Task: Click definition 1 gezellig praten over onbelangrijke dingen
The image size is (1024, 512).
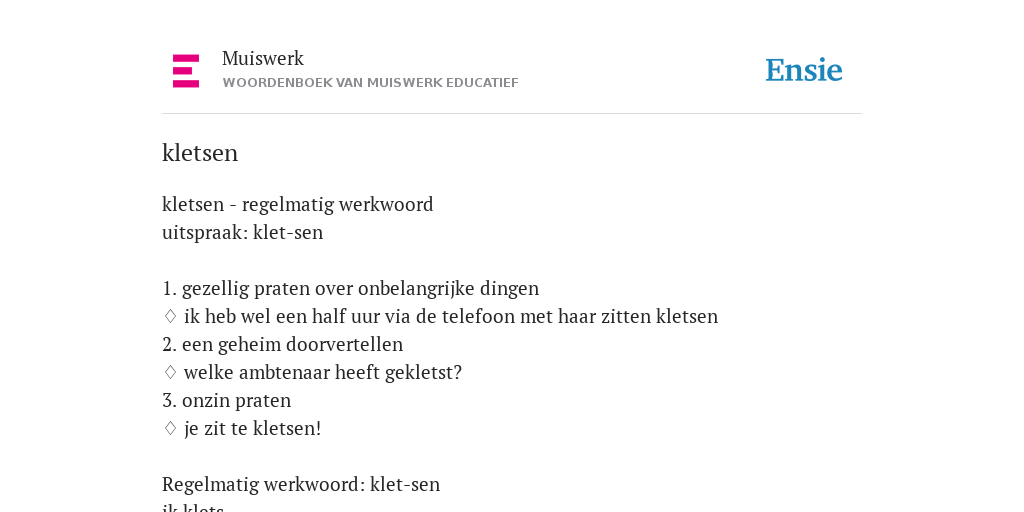Action: pyautogui.click(x=351, y=288)
